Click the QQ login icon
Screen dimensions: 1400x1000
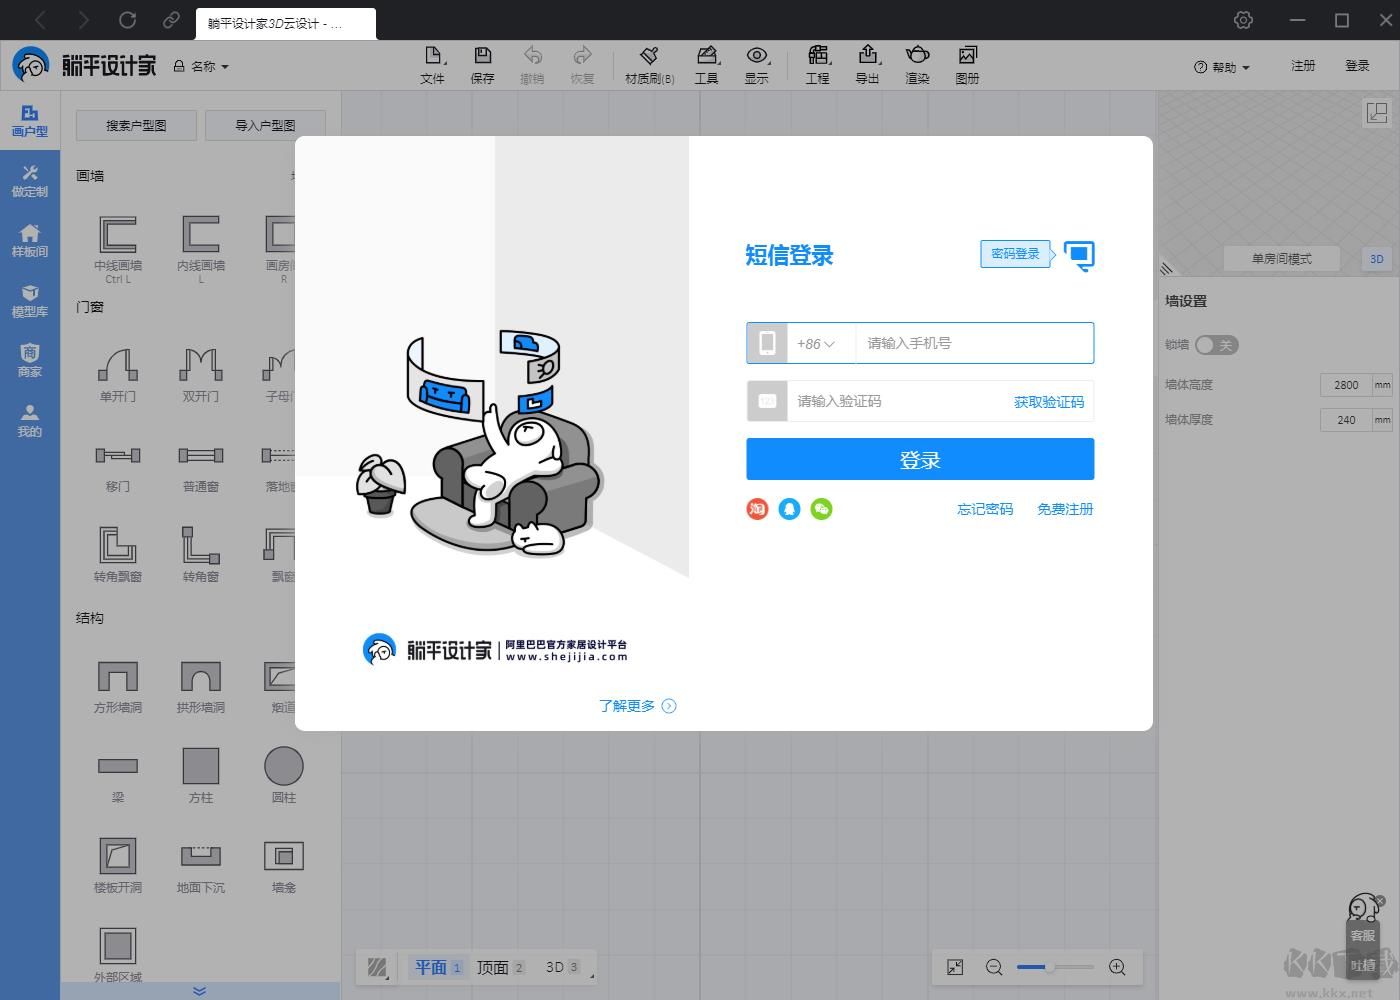[789, 509]
